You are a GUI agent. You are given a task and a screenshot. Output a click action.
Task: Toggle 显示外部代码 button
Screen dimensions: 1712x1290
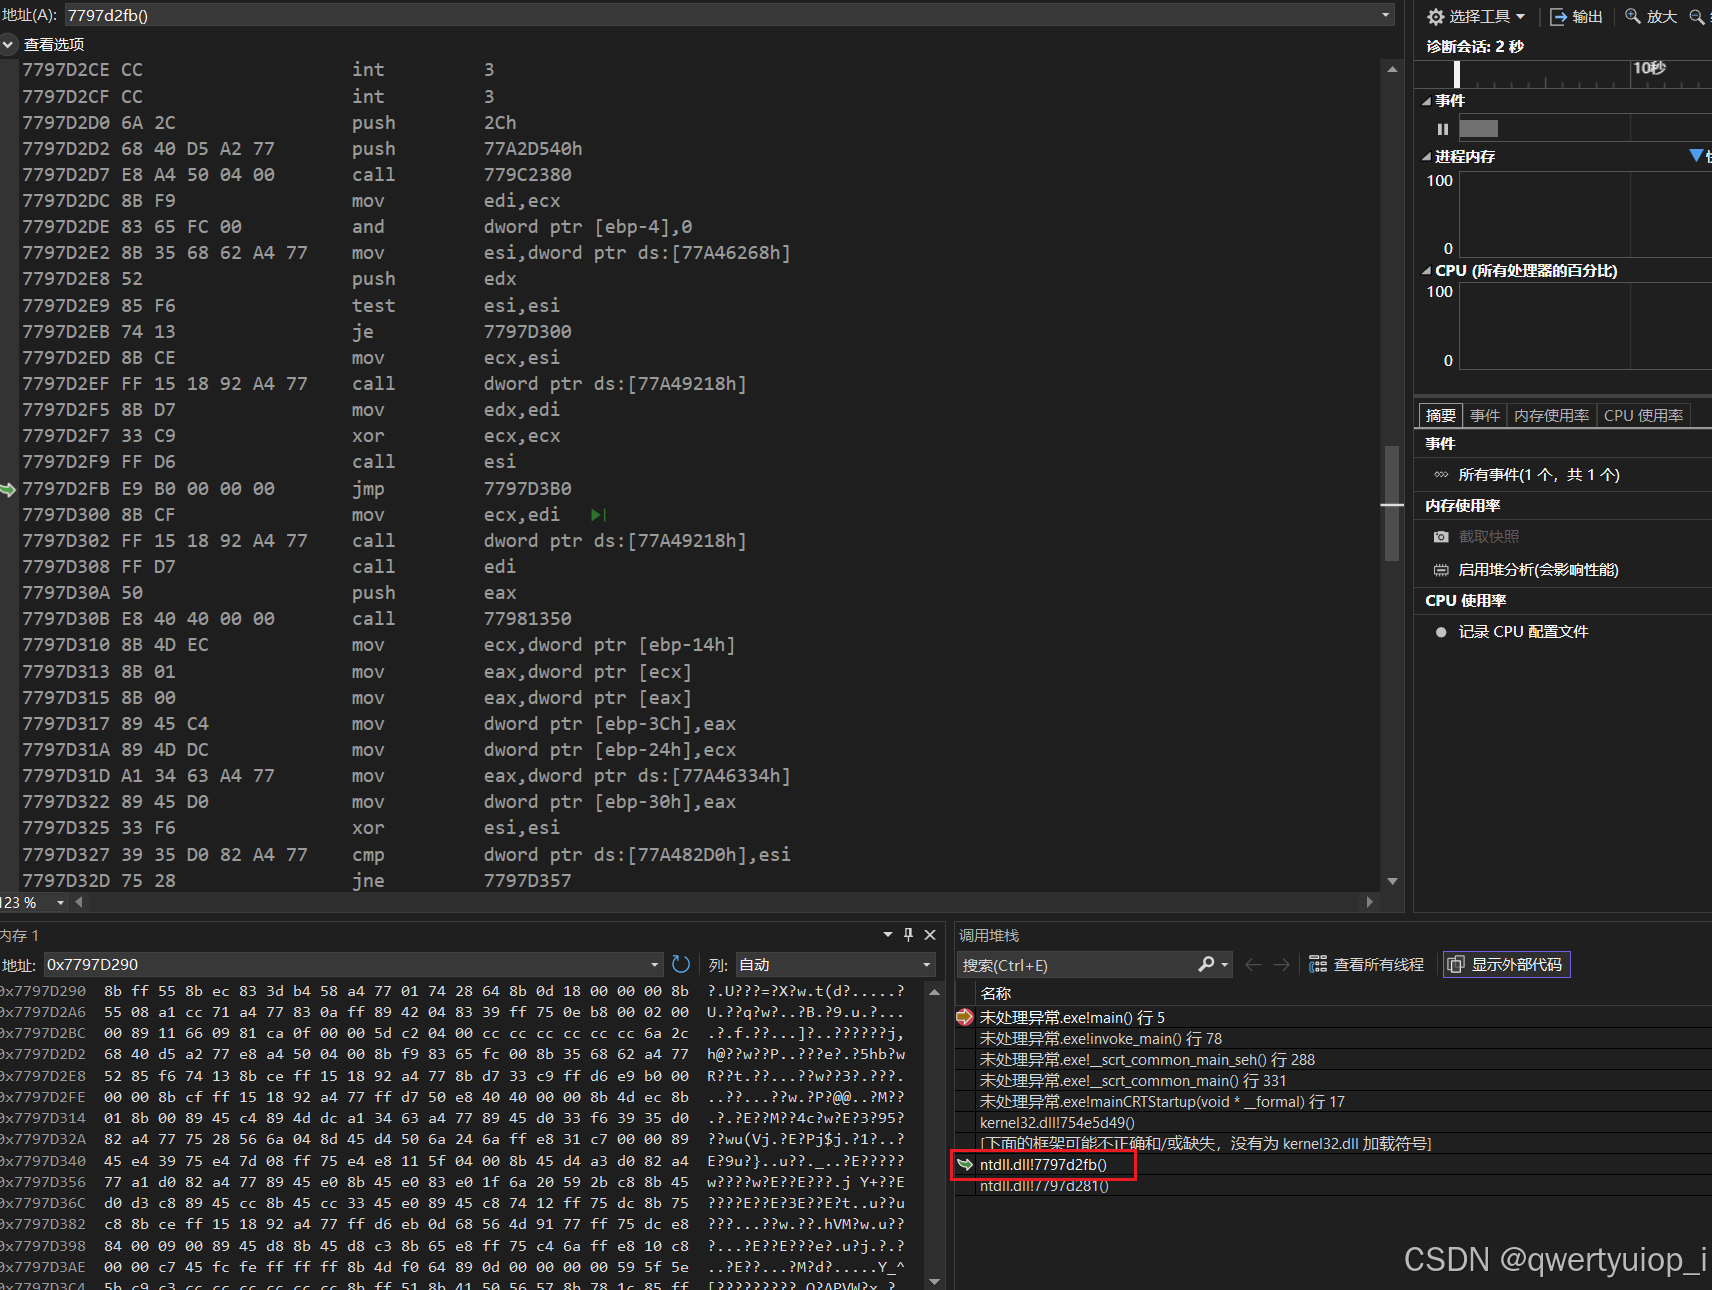[1506, 964]
